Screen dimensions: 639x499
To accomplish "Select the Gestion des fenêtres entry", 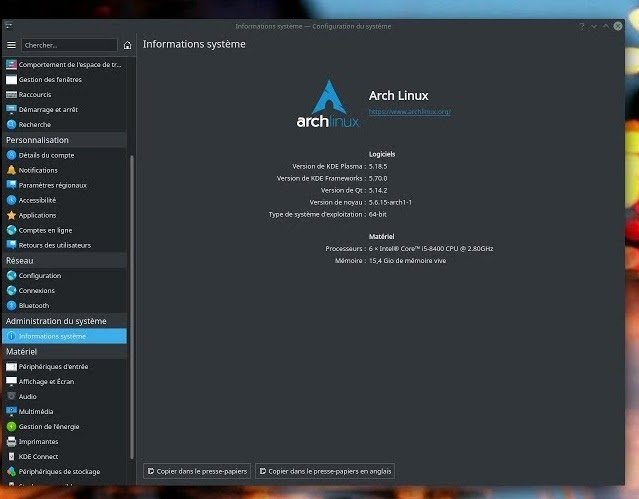I will point(64,79).
